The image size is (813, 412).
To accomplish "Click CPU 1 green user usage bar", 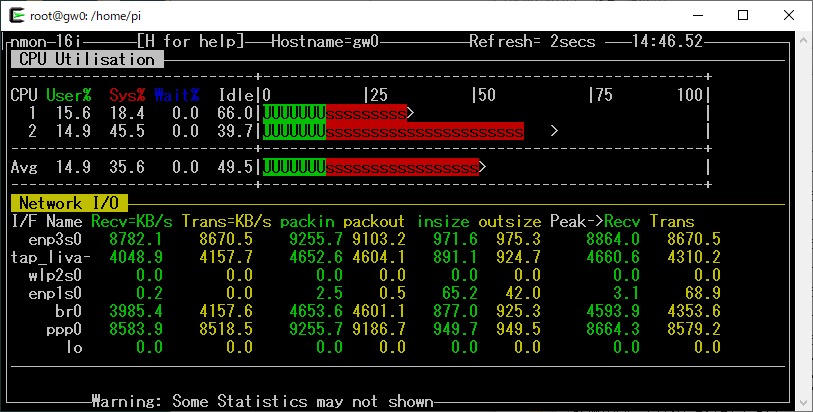I will click(295, 113).
